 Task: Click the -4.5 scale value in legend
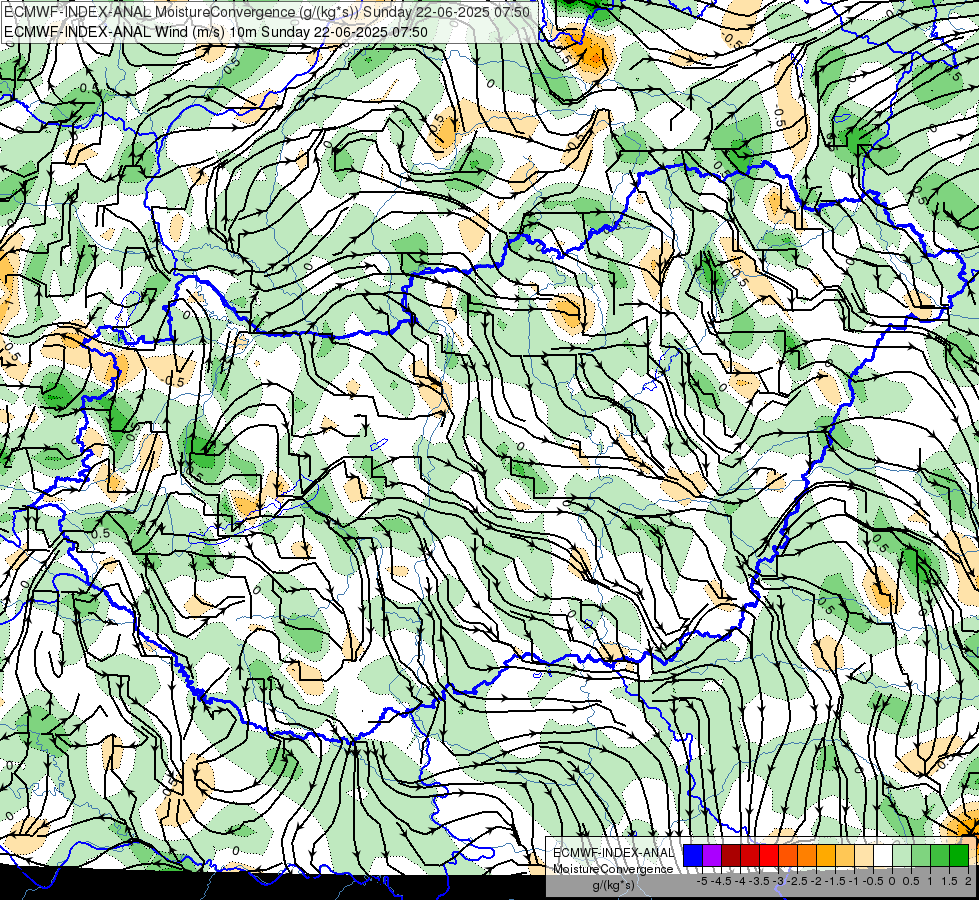tap(722, 881)
